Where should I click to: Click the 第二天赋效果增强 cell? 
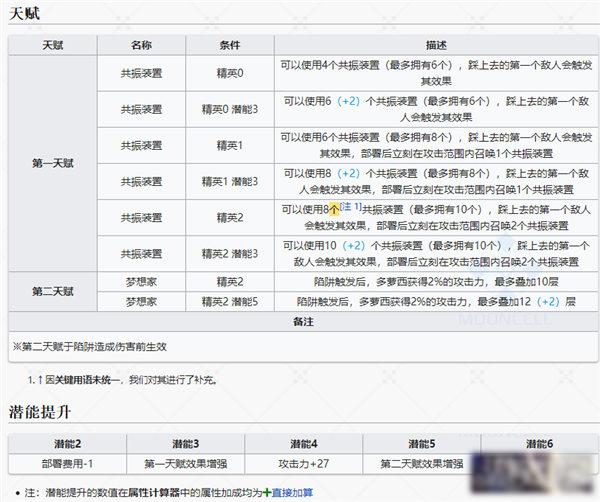pyautogui.click(x=422, y=464)
